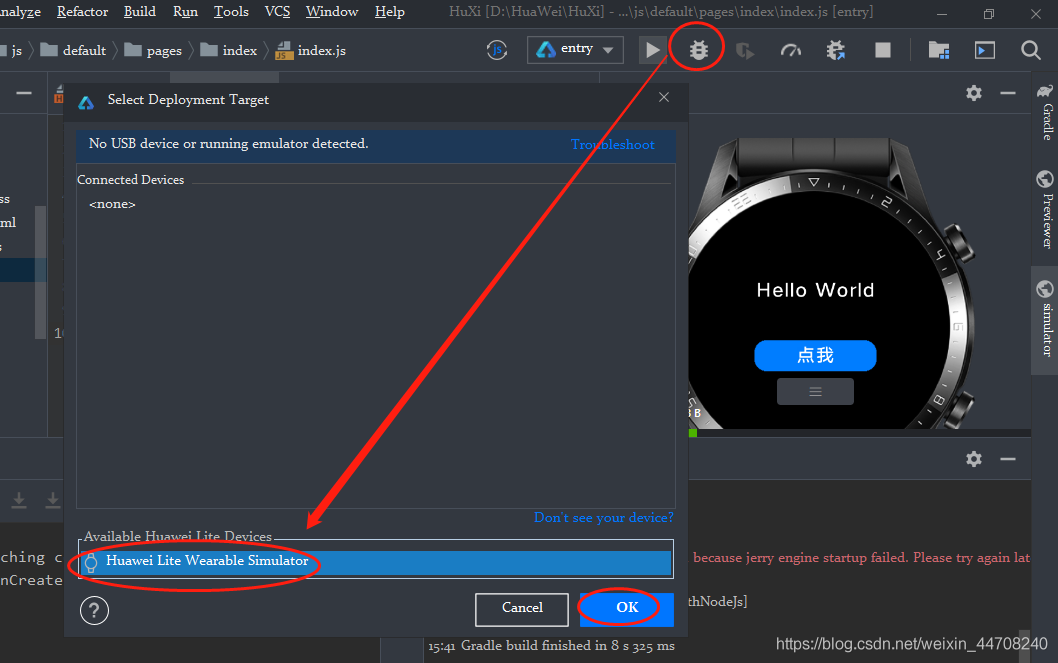The width and height of the screenshot is (1058, 663).
Task: Click the OK button
Action: pos(627,608)
